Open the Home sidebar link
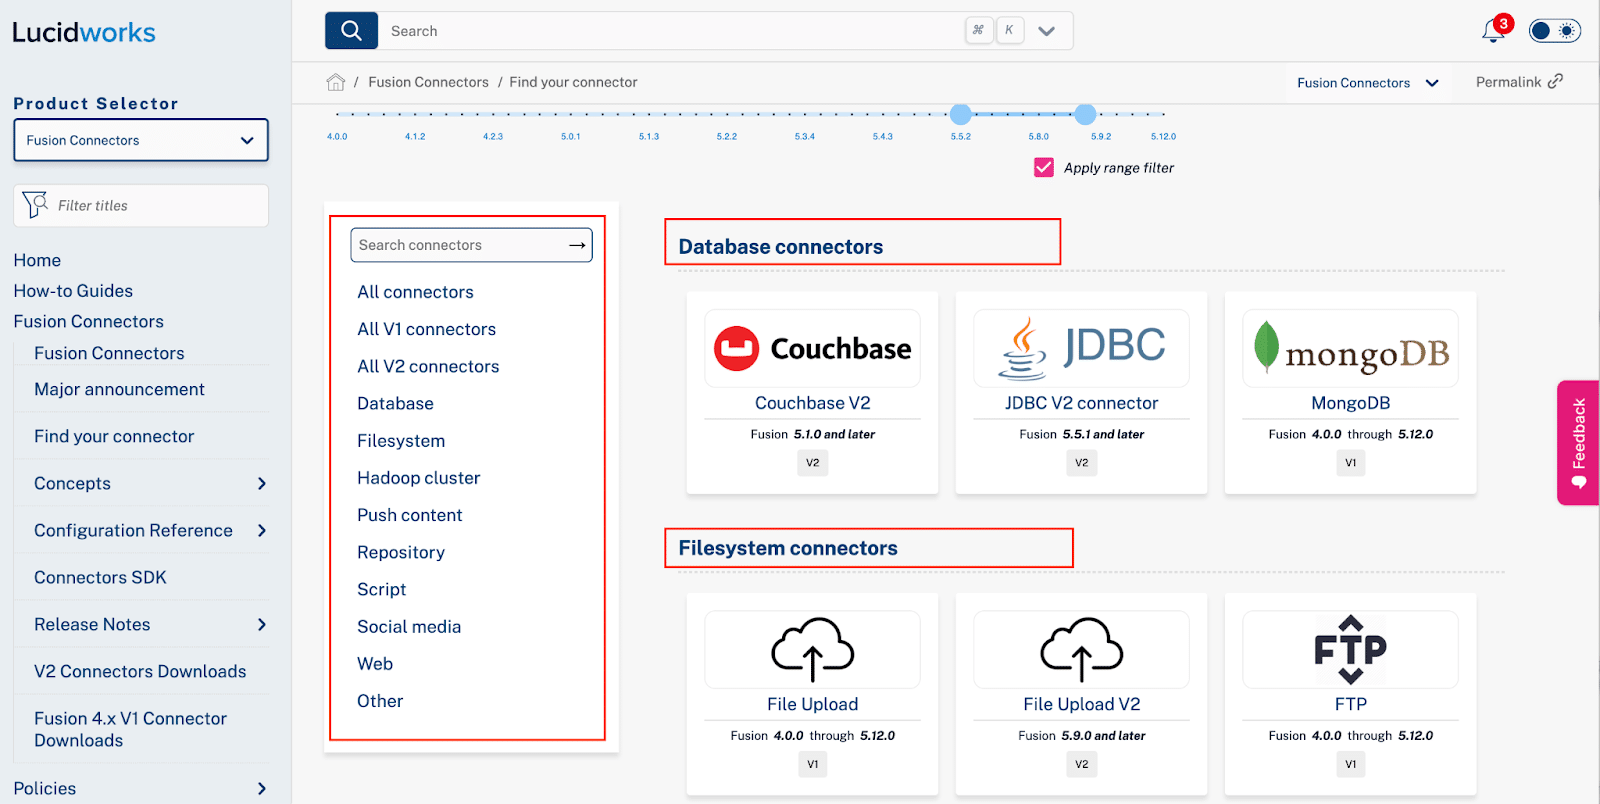Image resolution: width=1600 pixels, height=804 pixels. coord(37,260)
